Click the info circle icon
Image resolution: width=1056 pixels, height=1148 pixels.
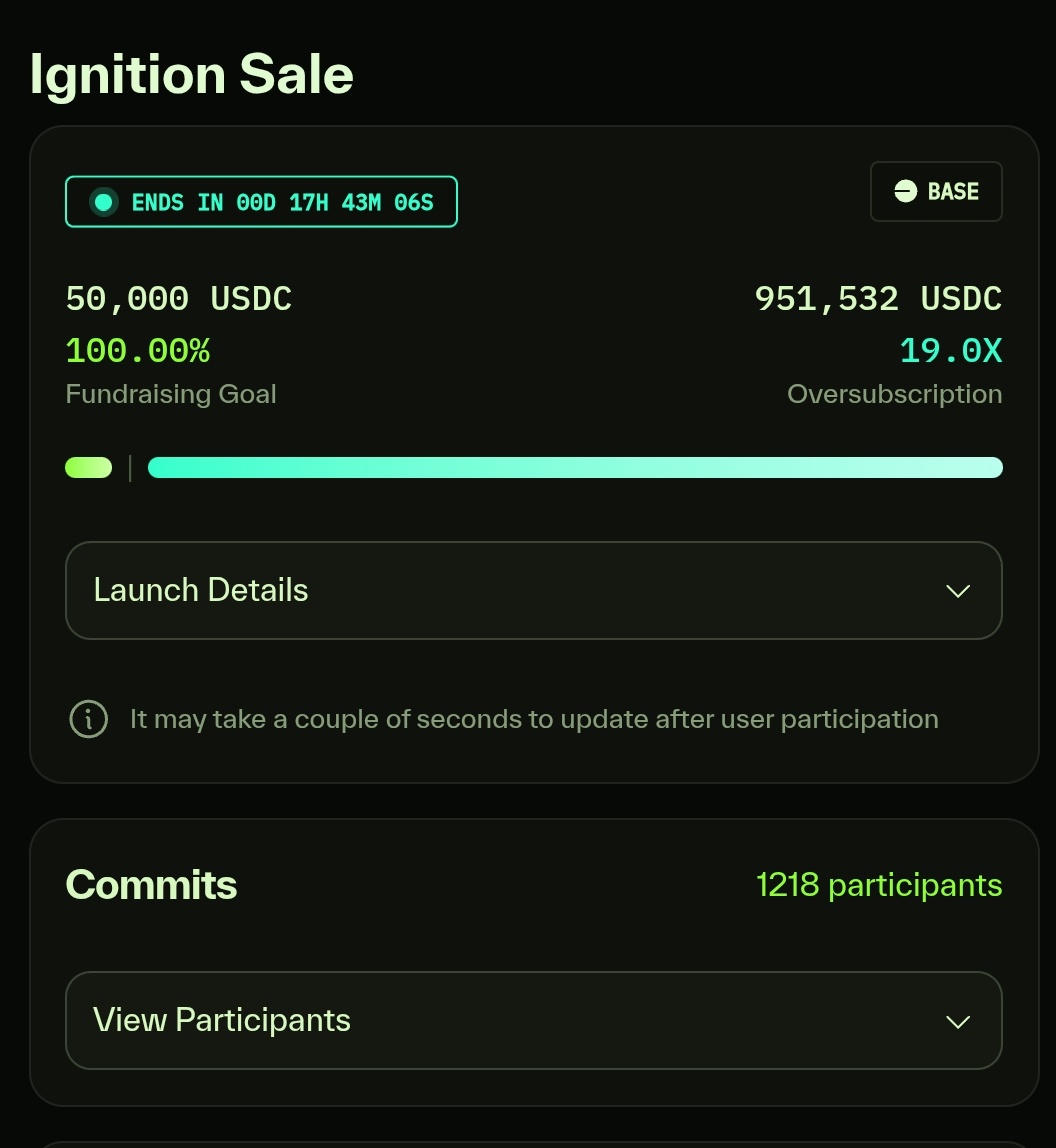tap(89, 719)
